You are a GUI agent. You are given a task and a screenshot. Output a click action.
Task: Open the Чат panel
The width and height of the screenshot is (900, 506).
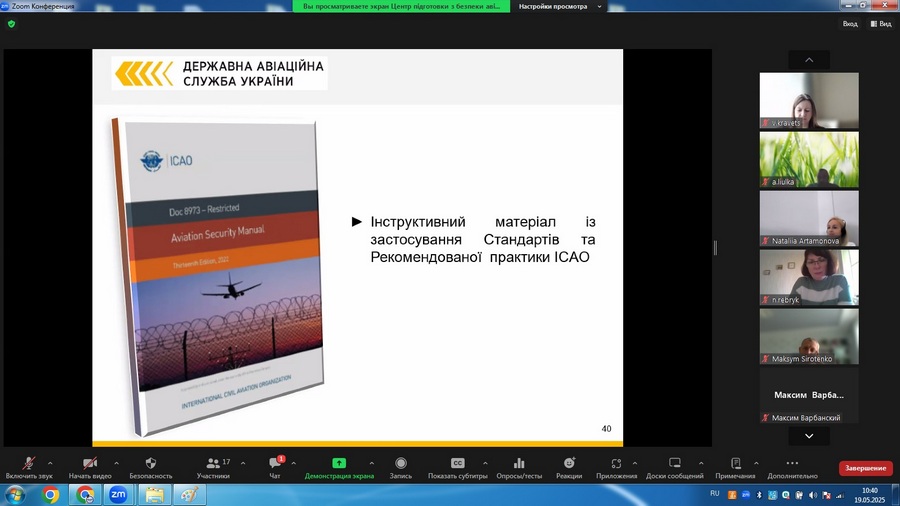click(x=274, y=465)
